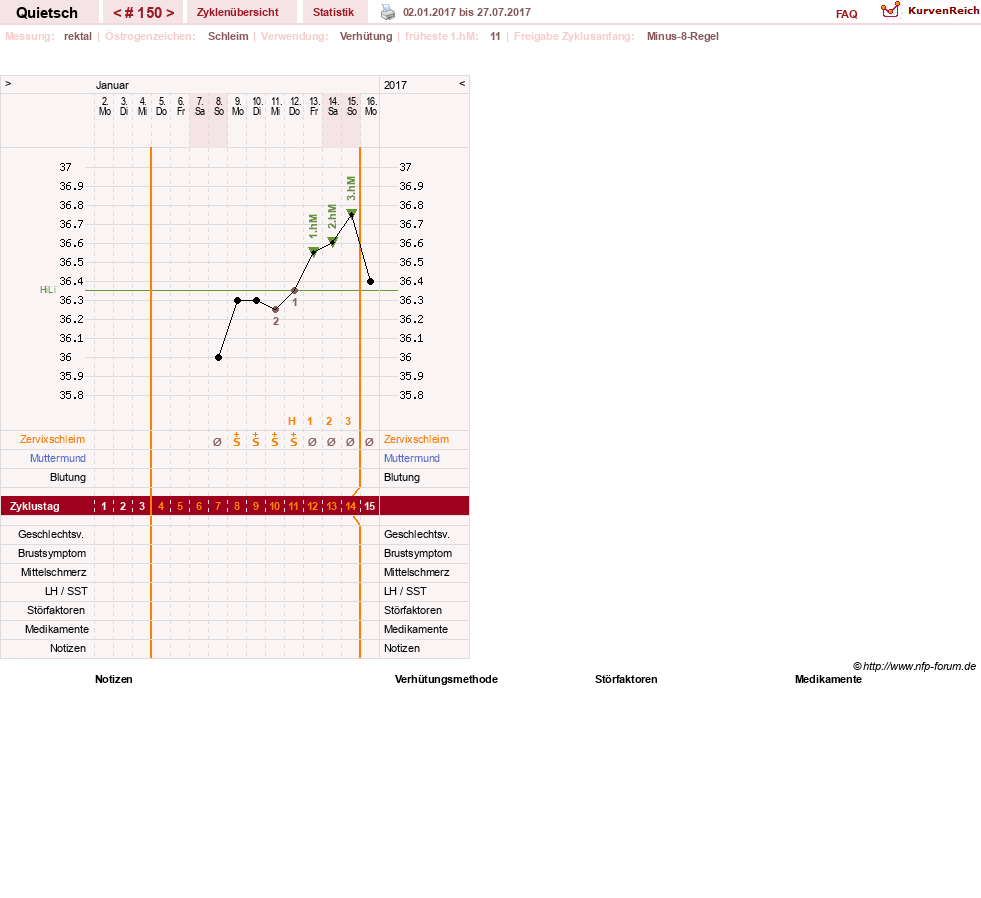Screen dimensions: 981x898
Task: Click the HLi baseline label
Action: coord(48,290)
